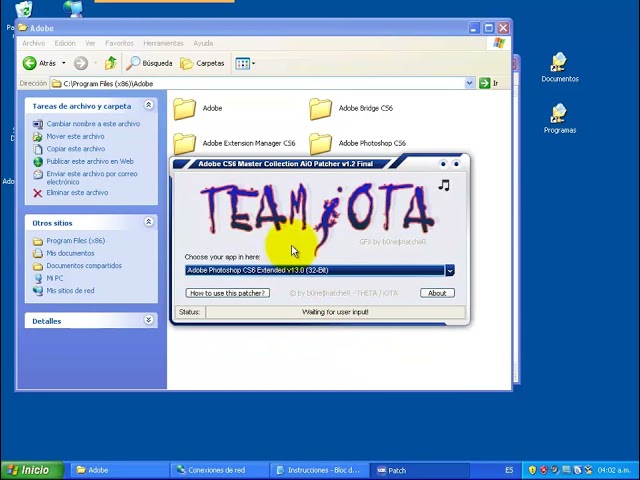640x480 pixels.
Task: Minimize the Adobe Explorer window
Action: [x=474, y=28]
